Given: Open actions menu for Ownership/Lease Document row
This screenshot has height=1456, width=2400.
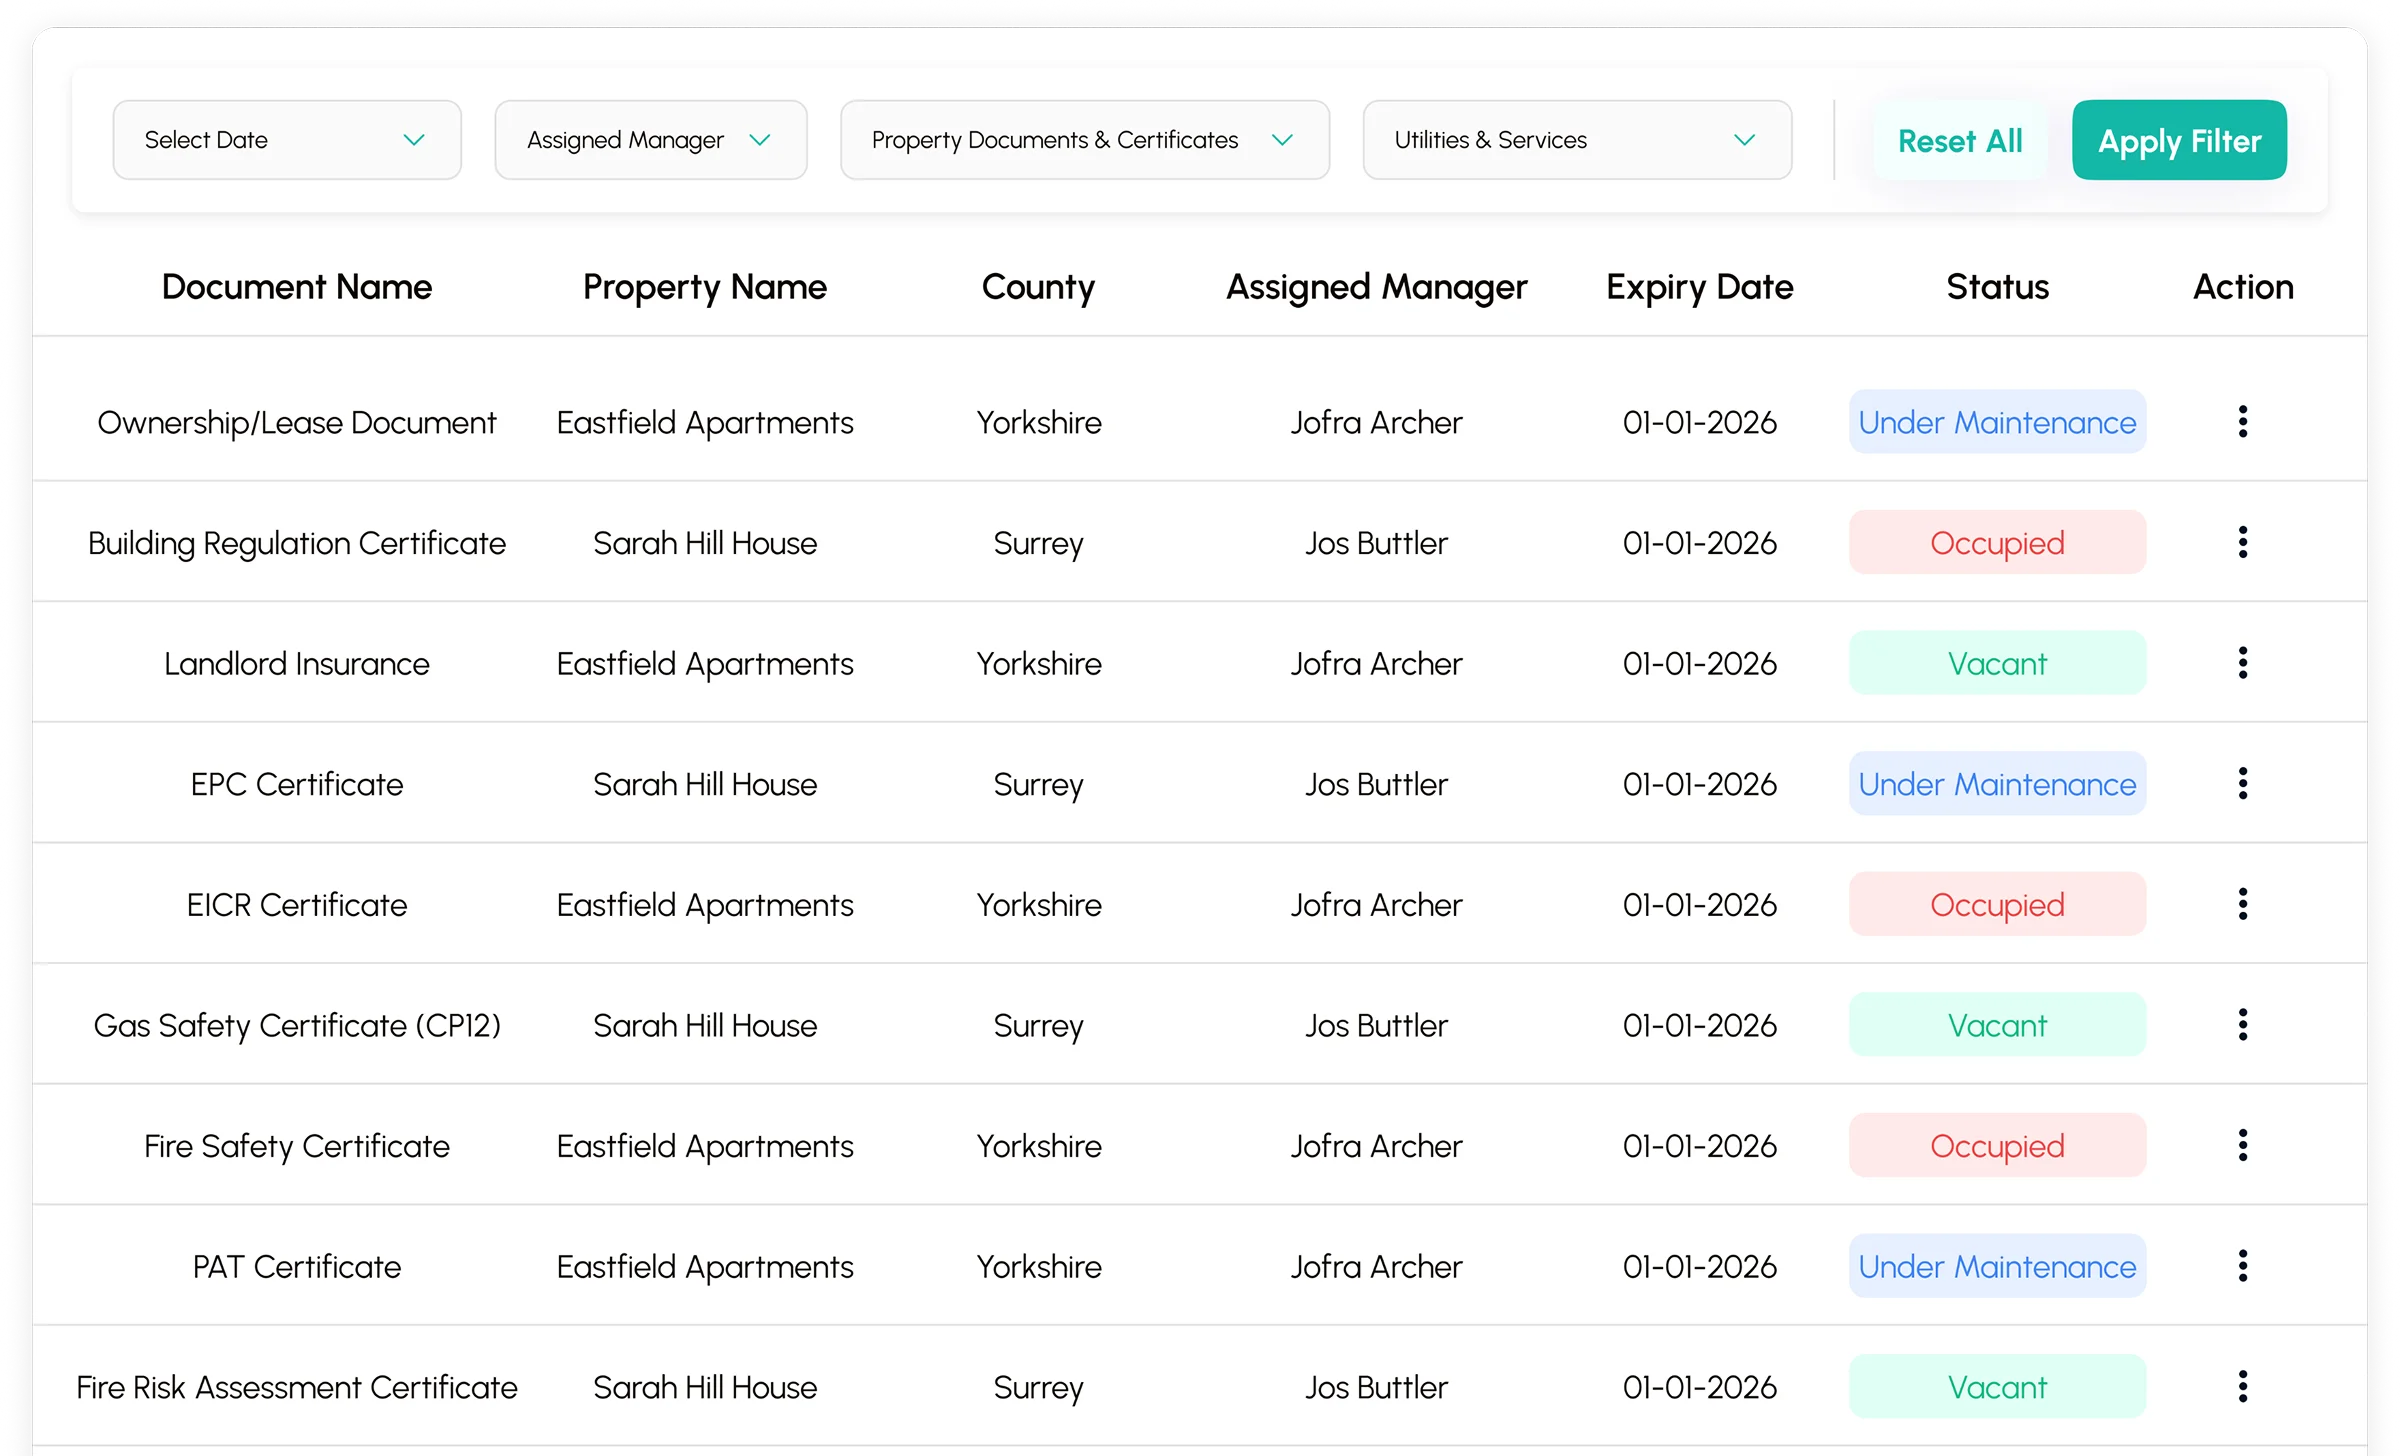Looking at the screenshot, I should (2242, 422).
